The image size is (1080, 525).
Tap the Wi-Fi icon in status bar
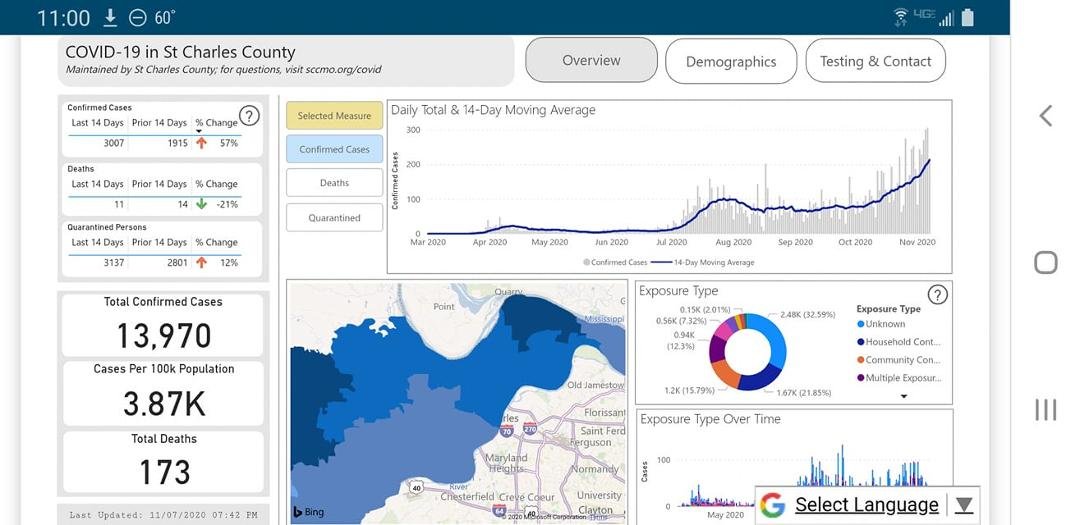tap(900, 18)
